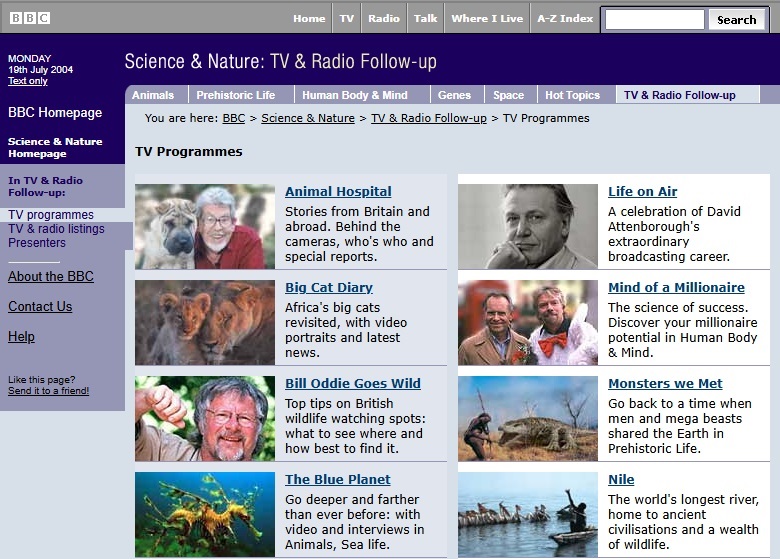Select the Bill Oddie Goes Wild photo
780x559 pixels.
click(205, 418)
